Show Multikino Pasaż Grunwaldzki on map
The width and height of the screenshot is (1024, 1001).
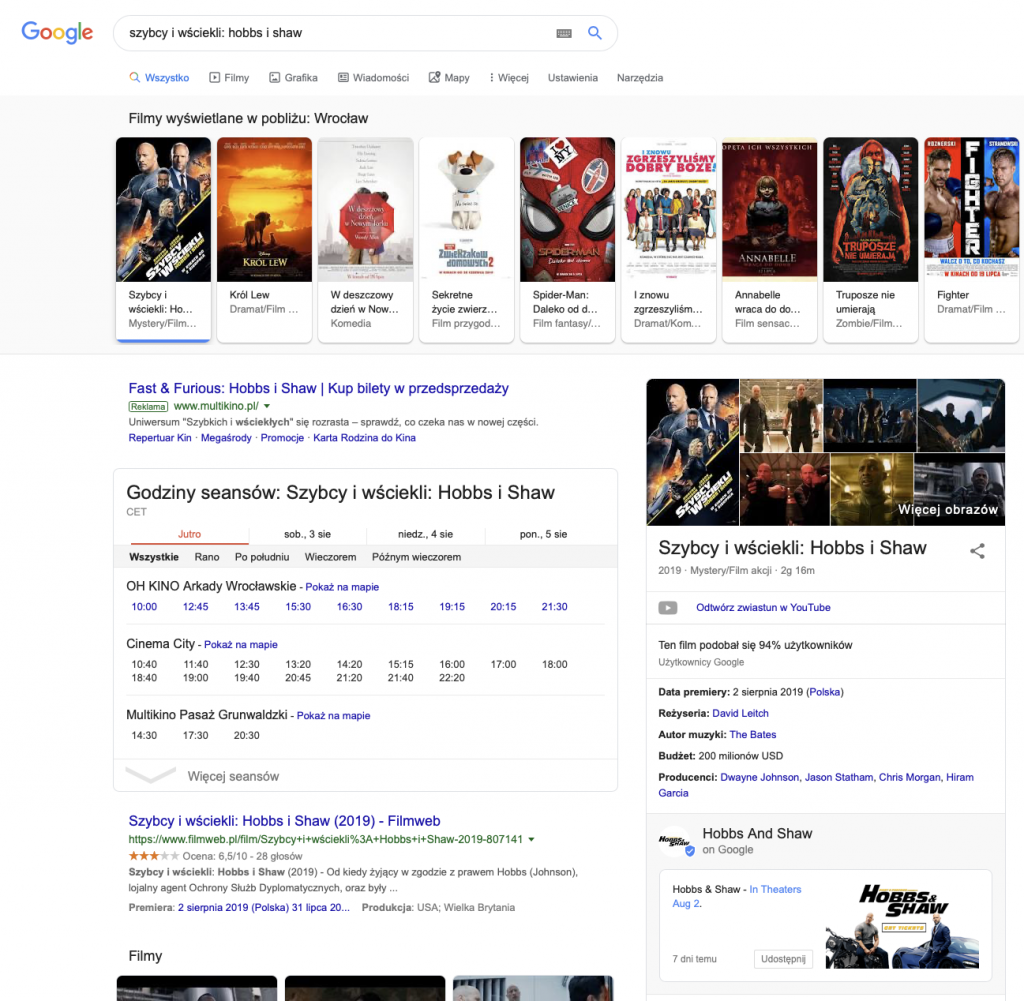(x=334, y=716)
